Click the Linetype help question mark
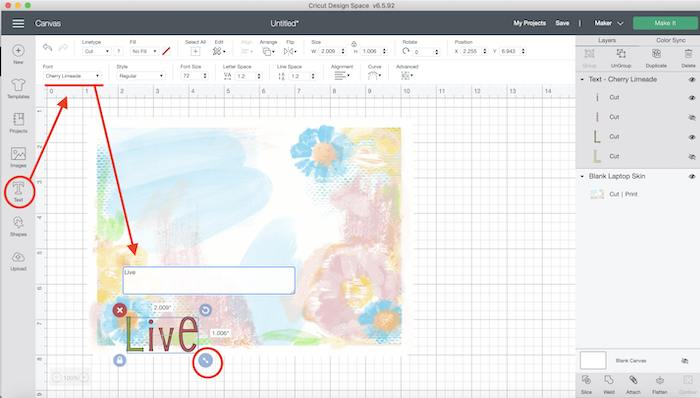The image size is (700, 398). point(118,51)
